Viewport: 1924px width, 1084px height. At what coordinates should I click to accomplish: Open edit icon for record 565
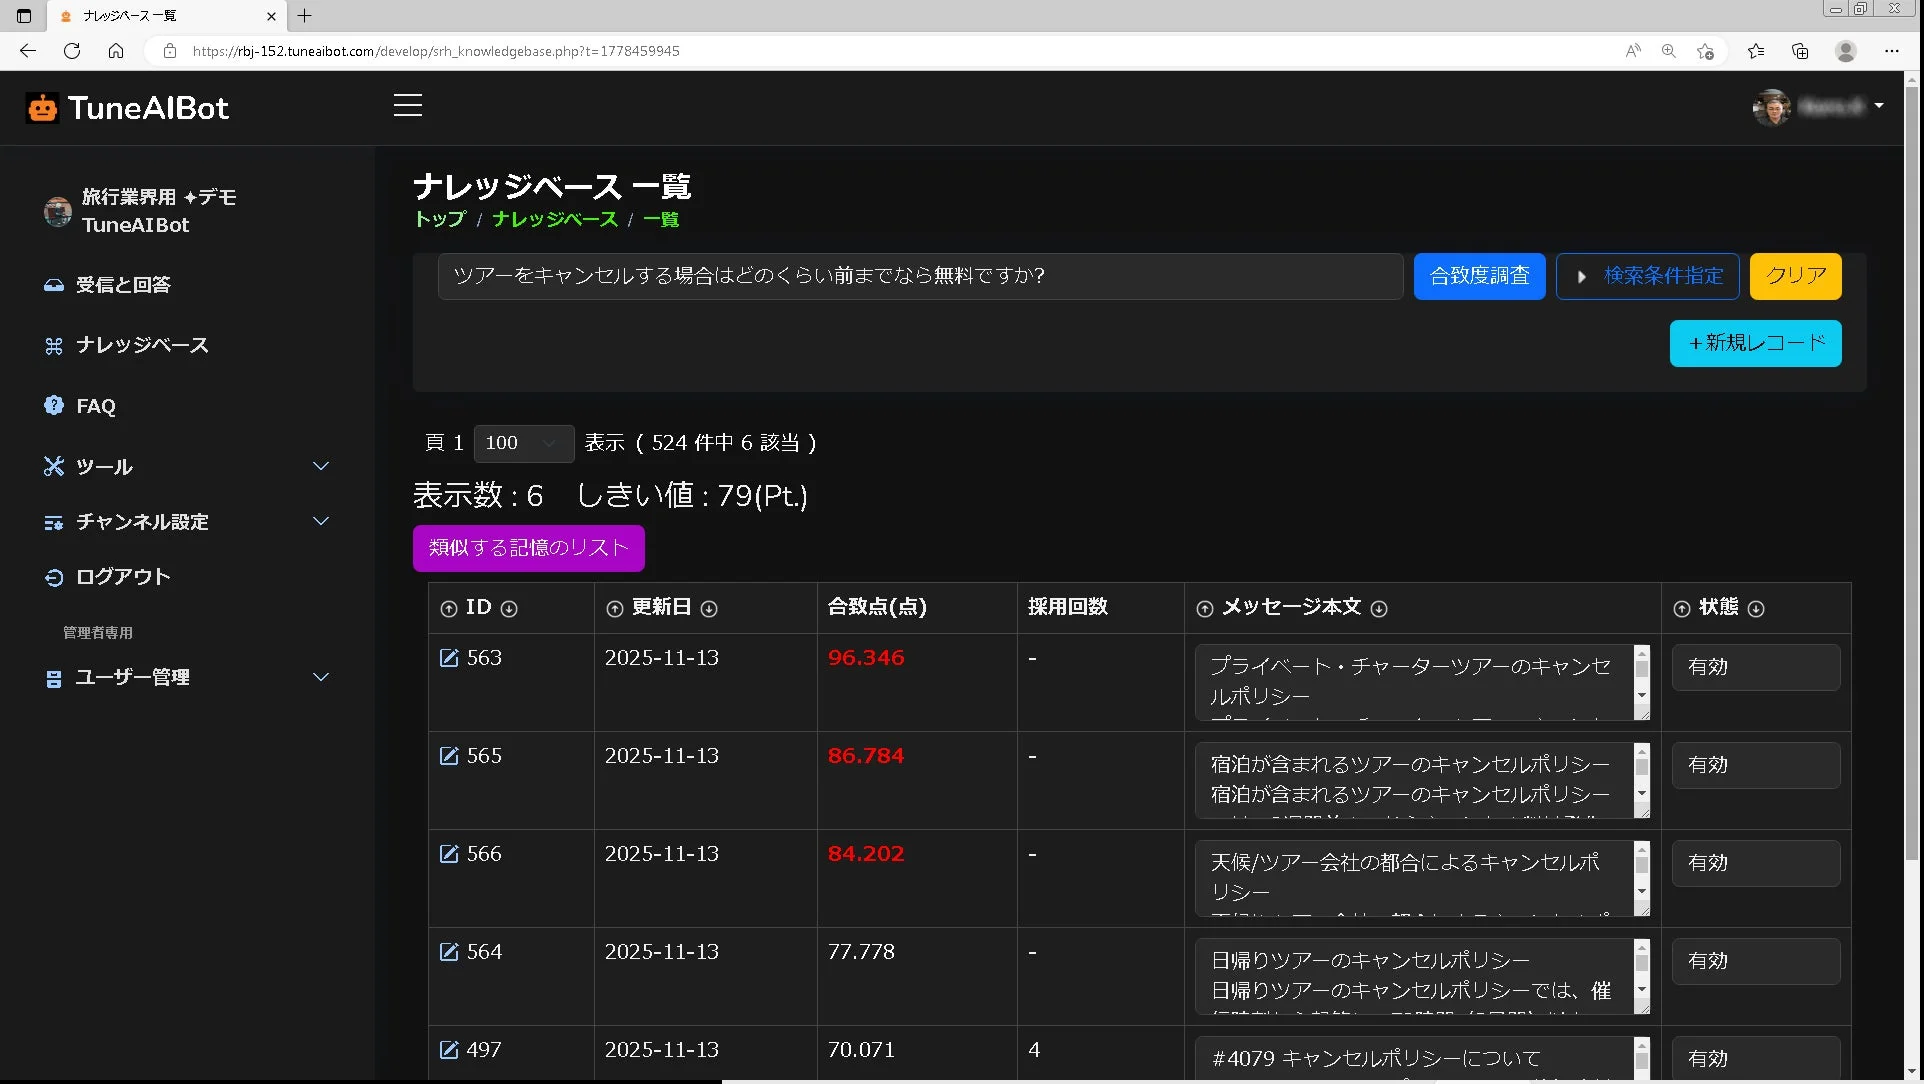coord(449,756)
